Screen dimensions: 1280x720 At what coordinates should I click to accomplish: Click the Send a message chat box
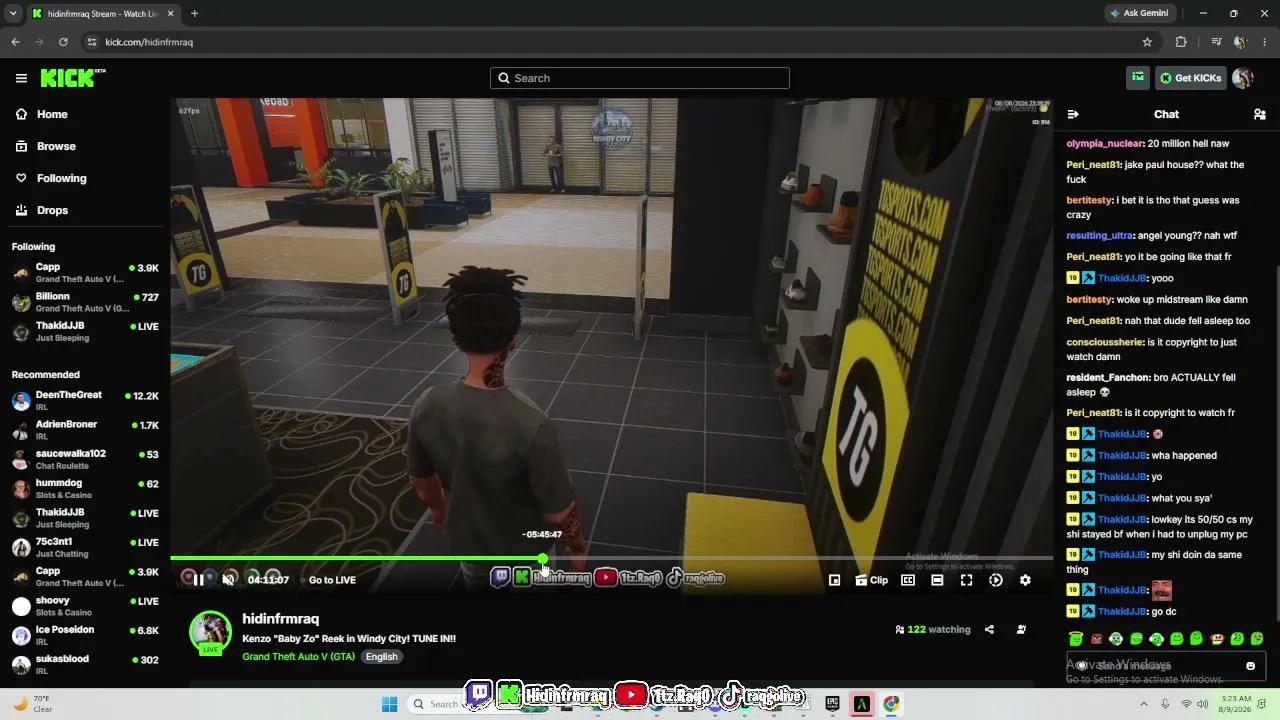(x=1166, y=666)
